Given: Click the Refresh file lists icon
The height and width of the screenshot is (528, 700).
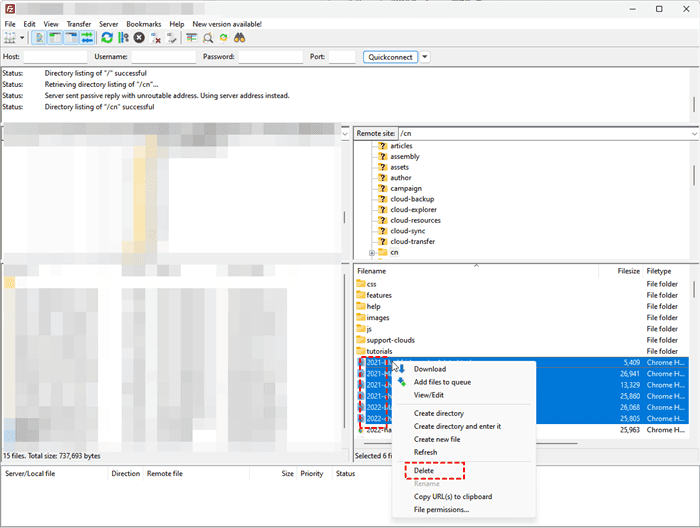Looking at the screenshot, I should (107, 38).
